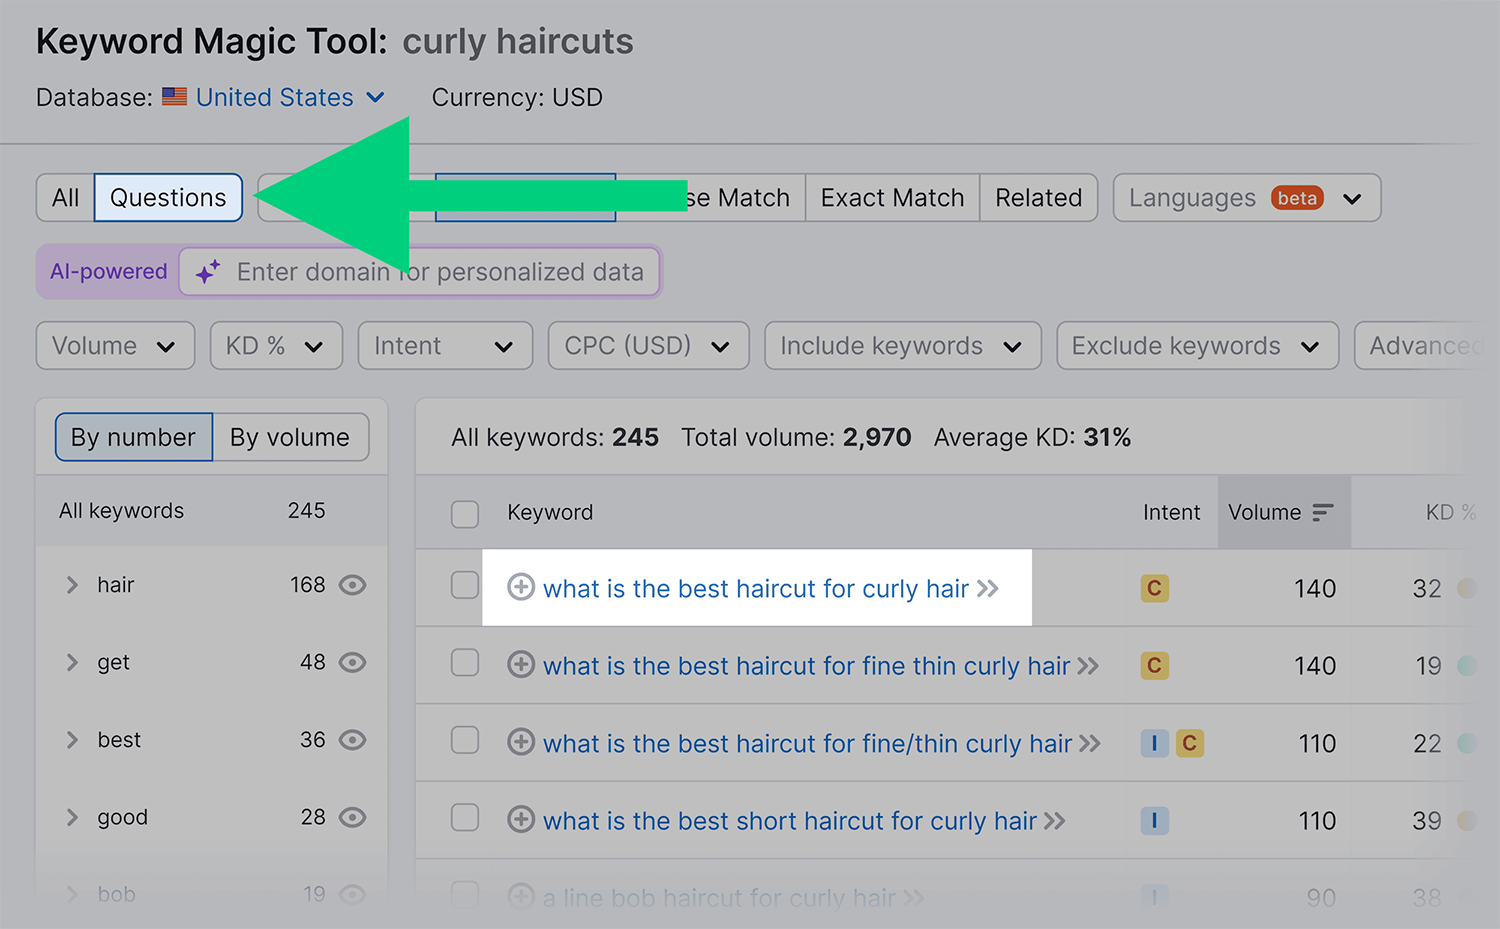Click the domain input for personalized data
Viewport: 1500px width, 929px height.
(419, 272)
